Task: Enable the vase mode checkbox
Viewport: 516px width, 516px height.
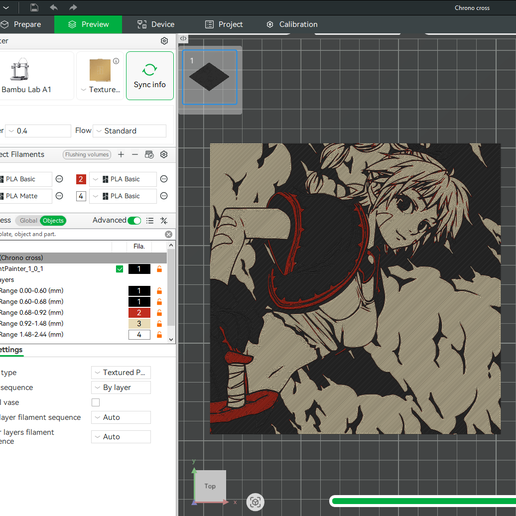Action: pyautogui.click(x=96, y=402)
